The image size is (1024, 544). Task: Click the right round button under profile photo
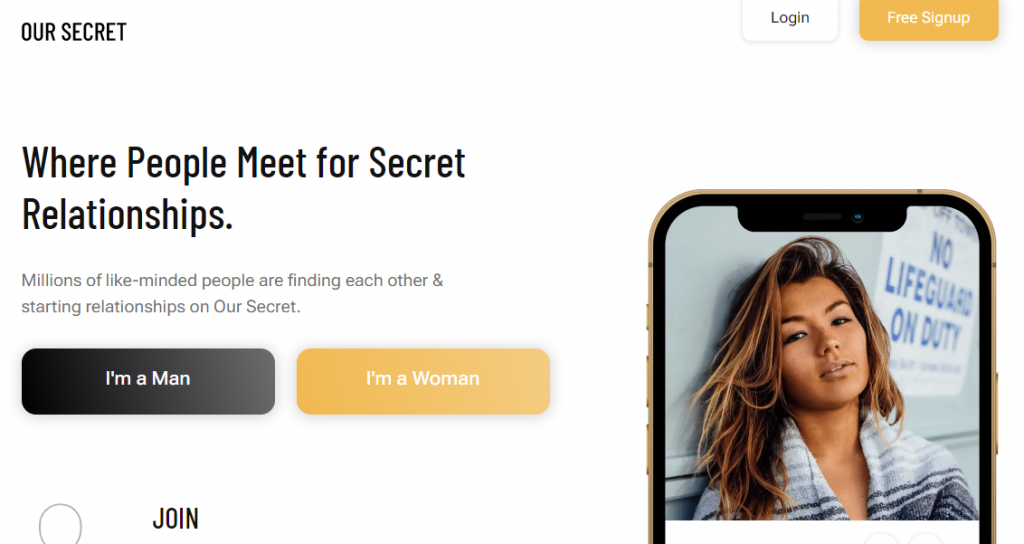[x=924, y=539]
